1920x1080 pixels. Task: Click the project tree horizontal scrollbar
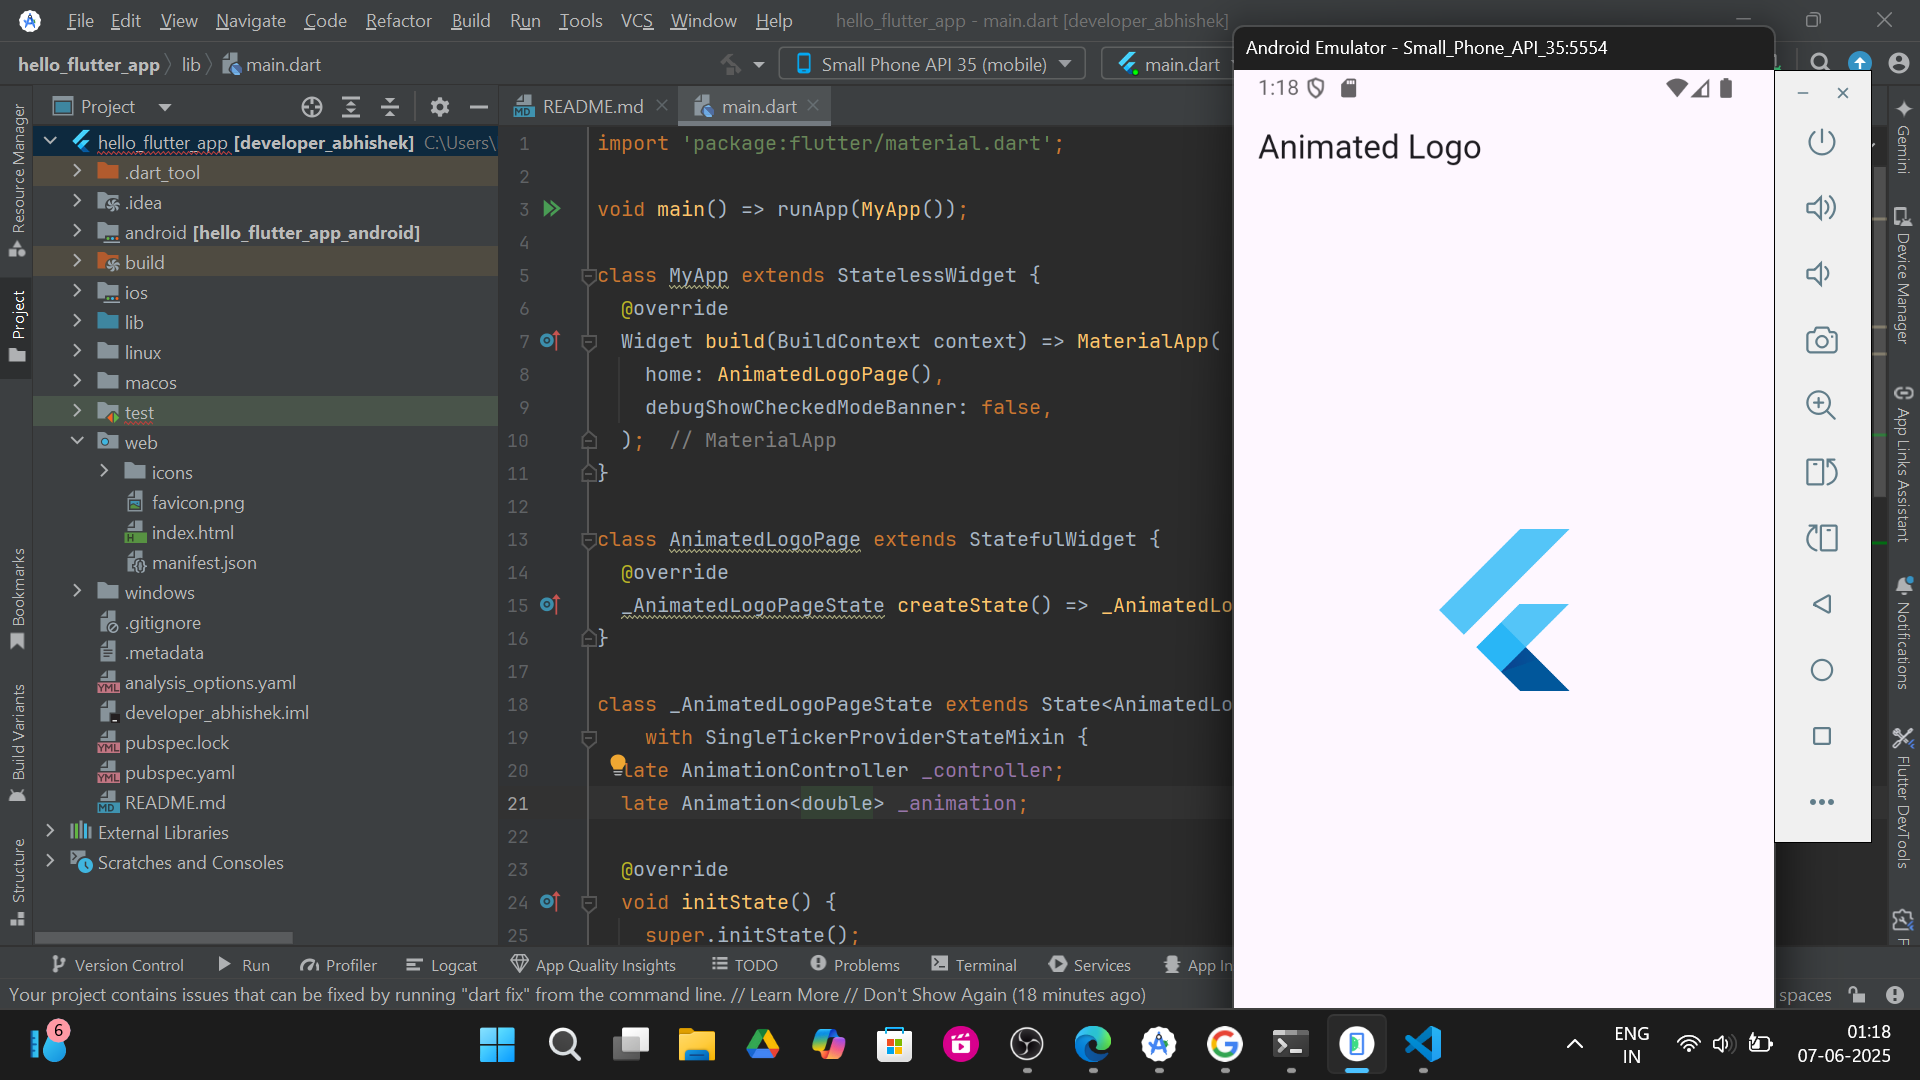[x=164, y=938]
